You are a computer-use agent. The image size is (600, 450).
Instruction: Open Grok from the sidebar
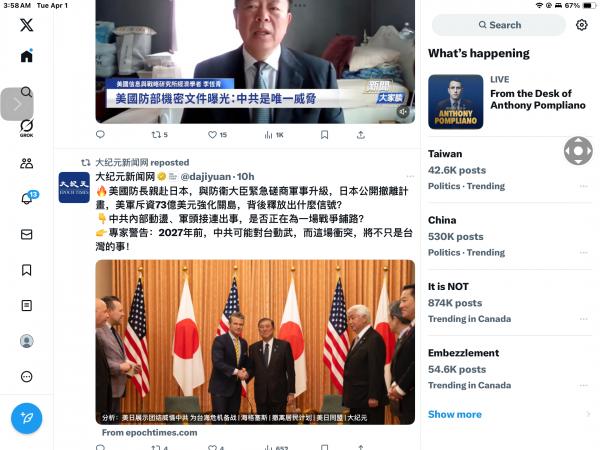26,128
